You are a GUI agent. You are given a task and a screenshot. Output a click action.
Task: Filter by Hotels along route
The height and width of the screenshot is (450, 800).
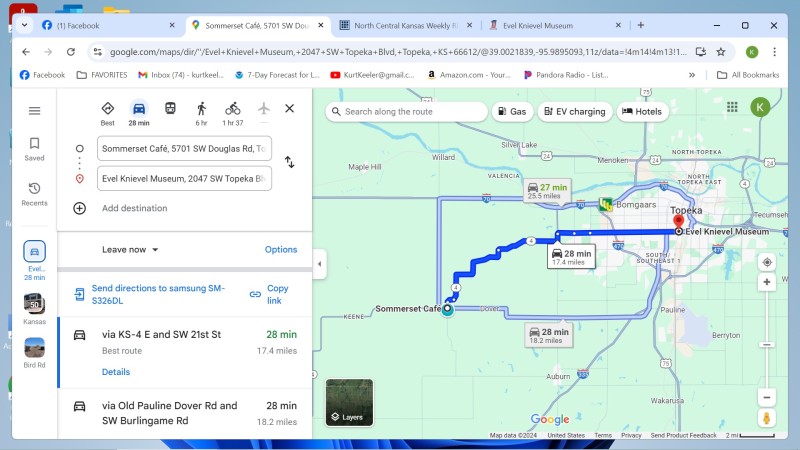click(642, 111)
